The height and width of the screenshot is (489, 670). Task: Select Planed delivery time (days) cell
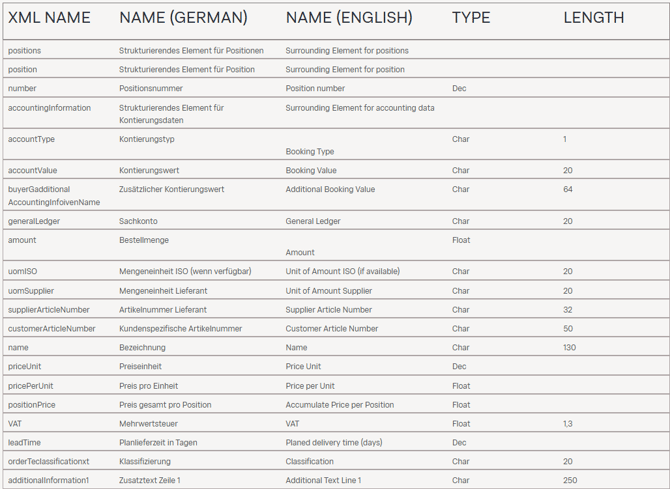(x=334, y=442)
